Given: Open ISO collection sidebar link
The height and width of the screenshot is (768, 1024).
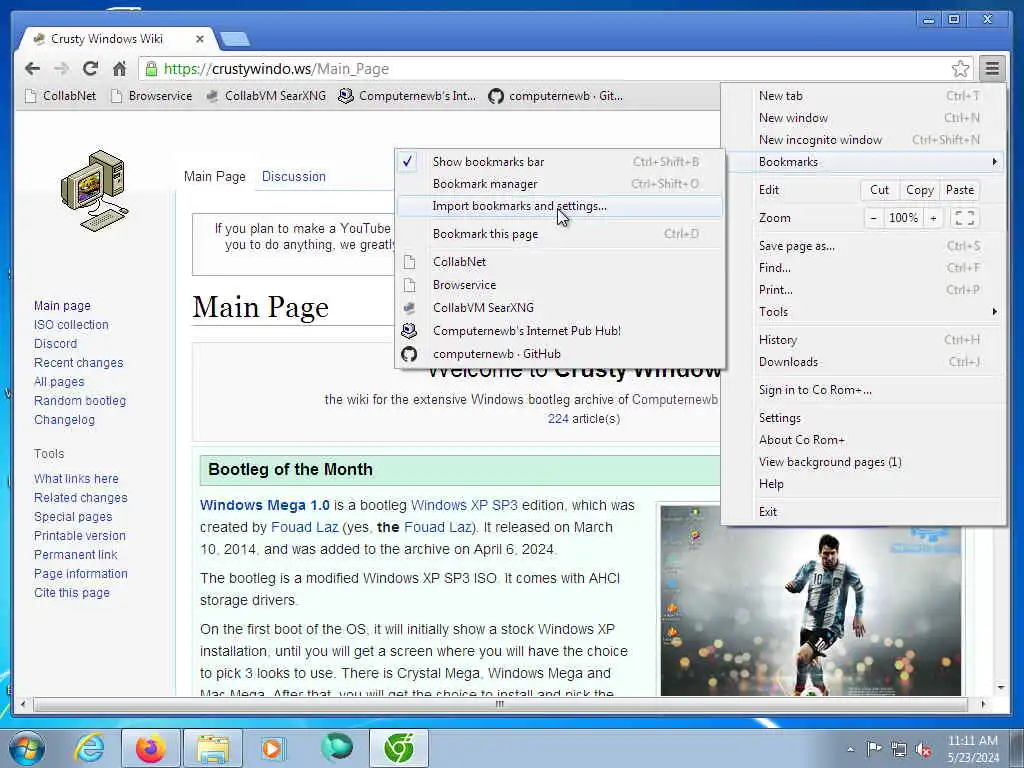Looking at the screenshot, I should [71, 325].
